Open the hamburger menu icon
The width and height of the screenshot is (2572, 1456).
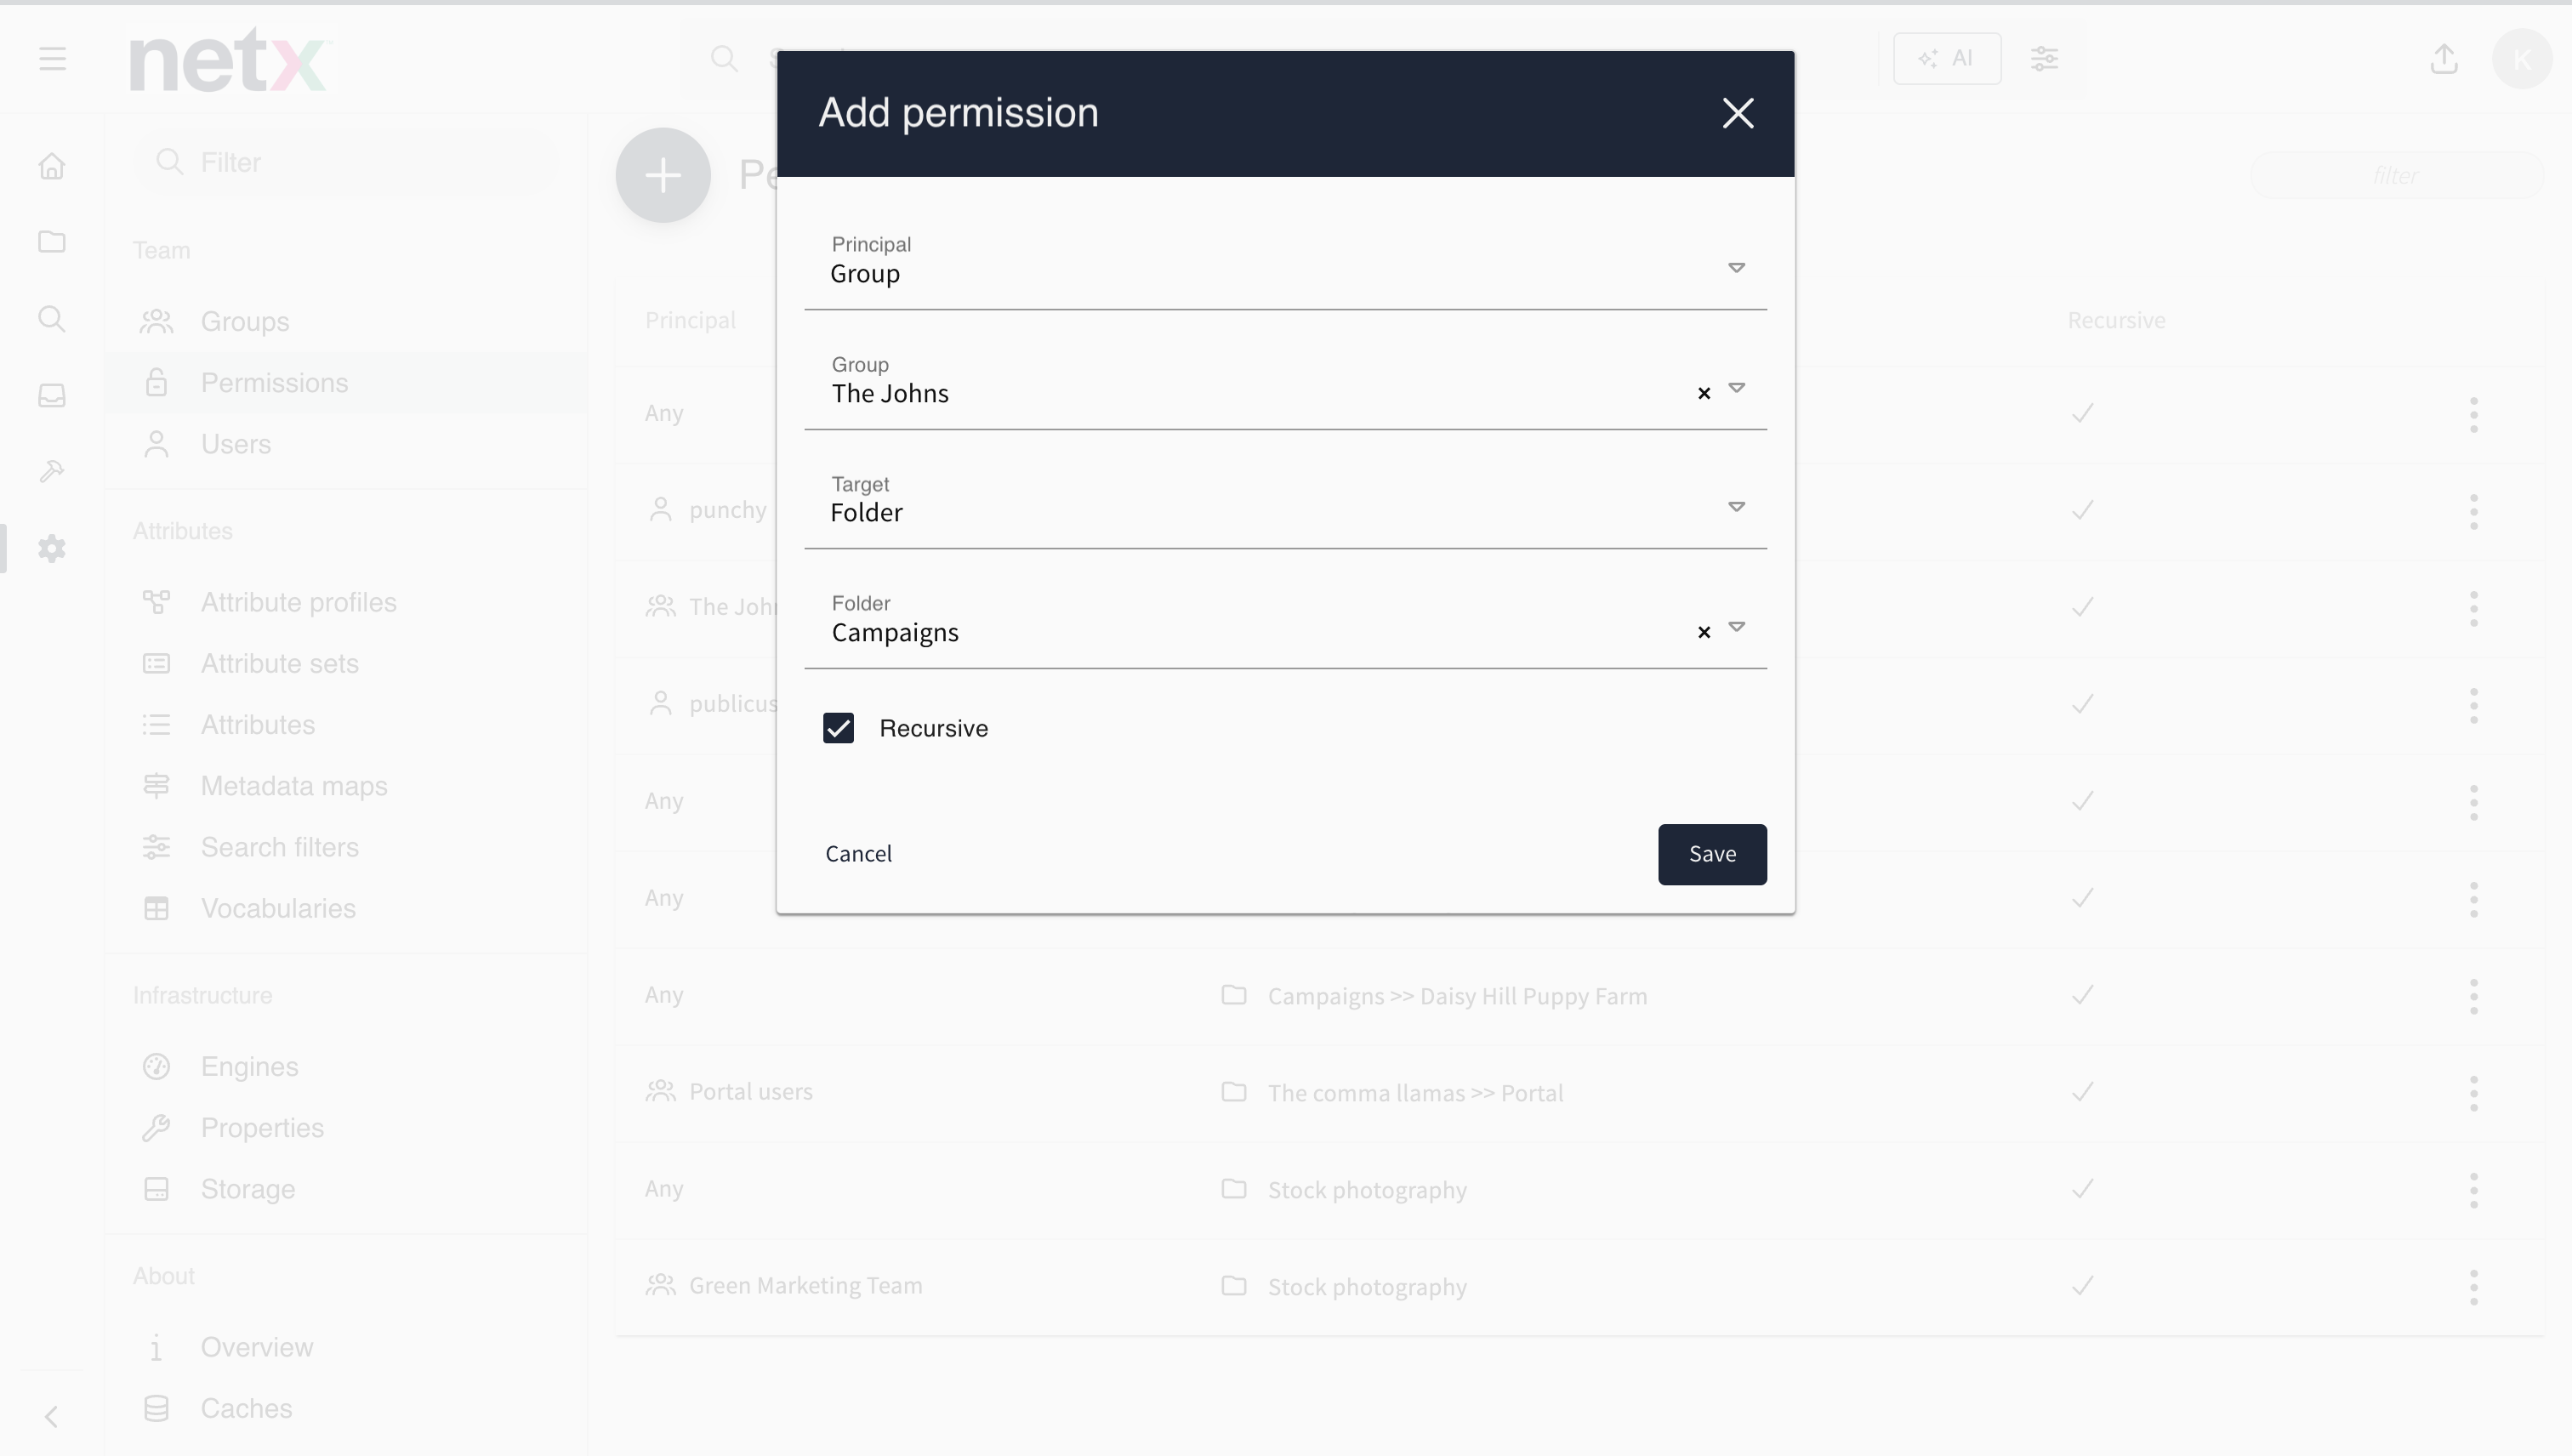[x=53, y=59]
